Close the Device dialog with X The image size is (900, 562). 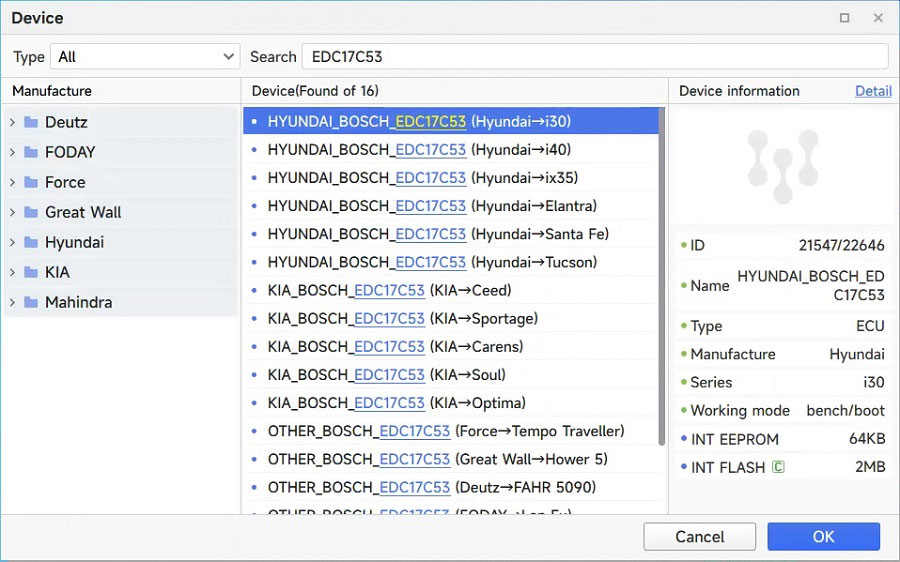point(878,18)
